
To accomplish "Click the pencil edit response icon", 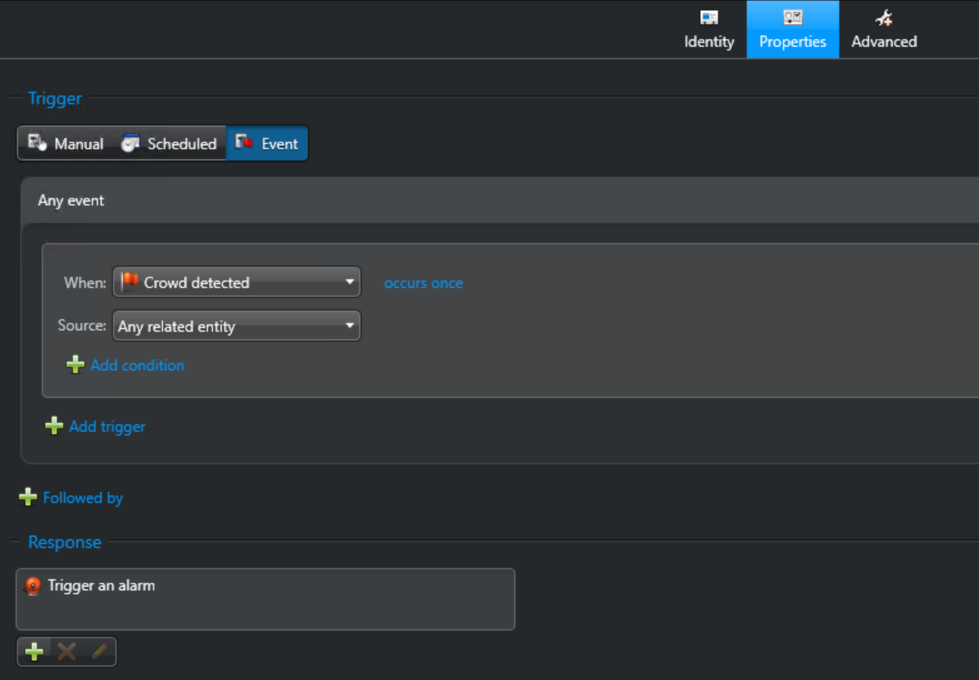I will pyautogui.click(x=99, y=652).
